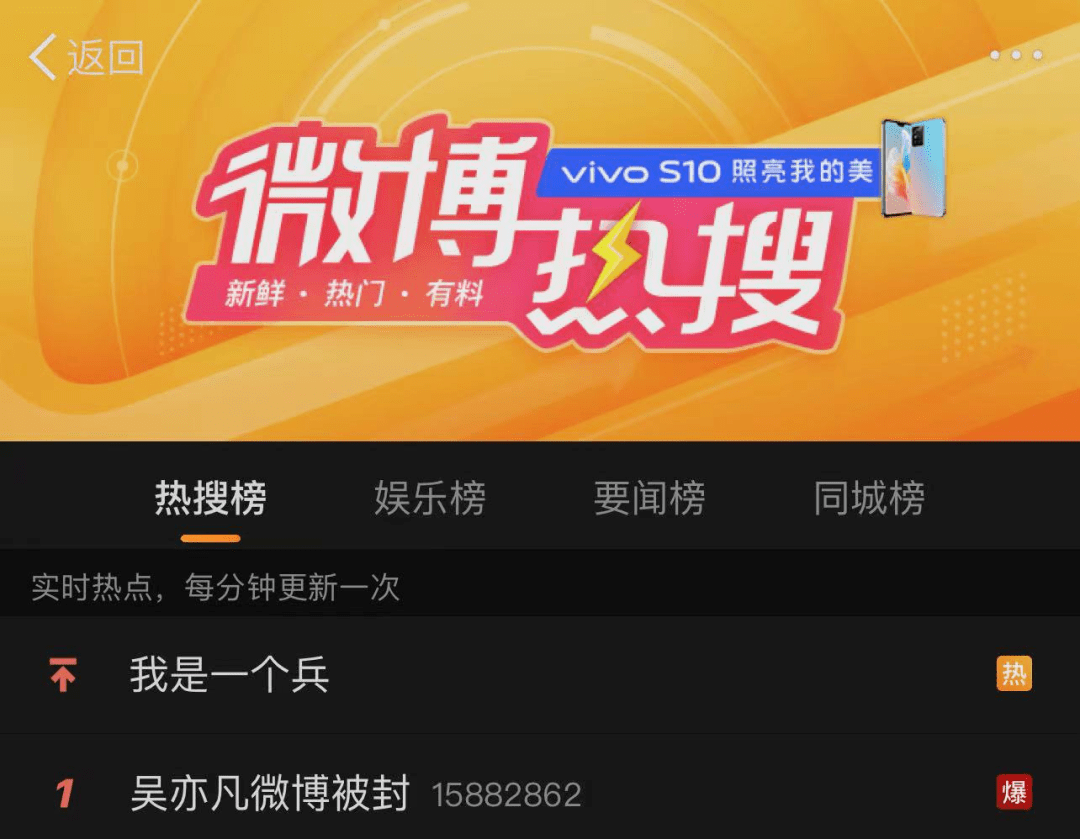
Task: Tap the 返回 back label
Action: 105,57
